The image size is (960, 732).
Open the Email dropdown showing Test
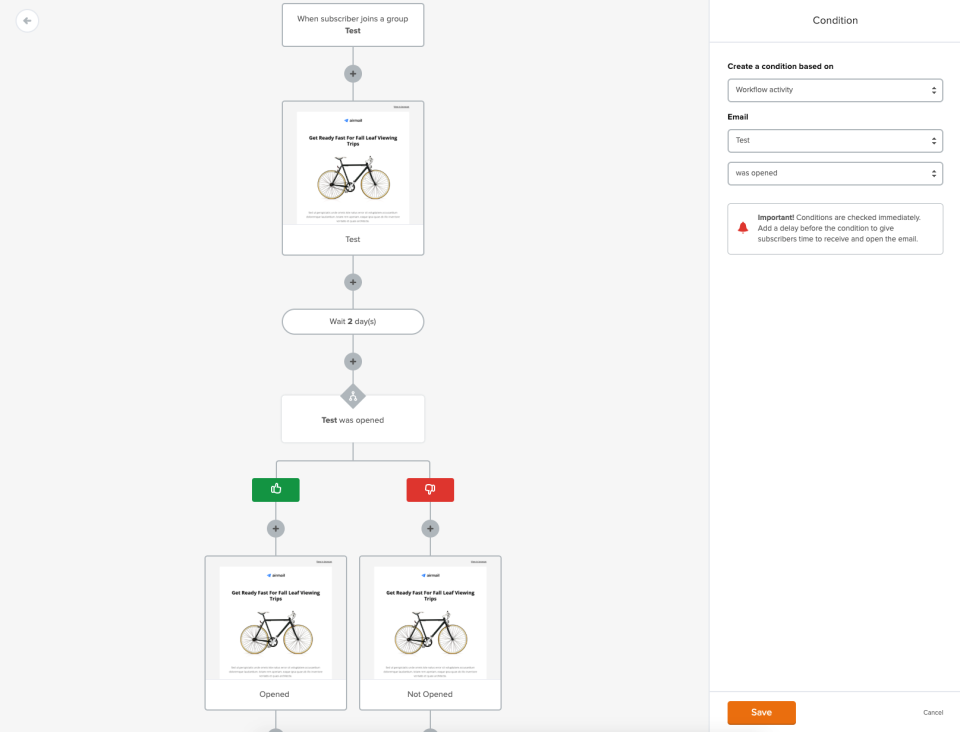point(835,140)
